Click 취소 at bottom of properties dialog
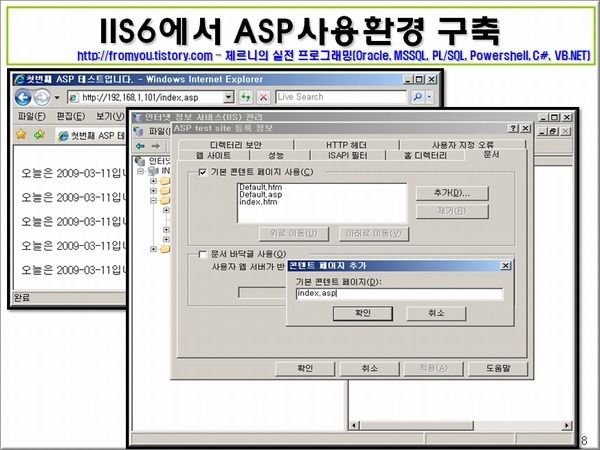 [x=369, y=368]
